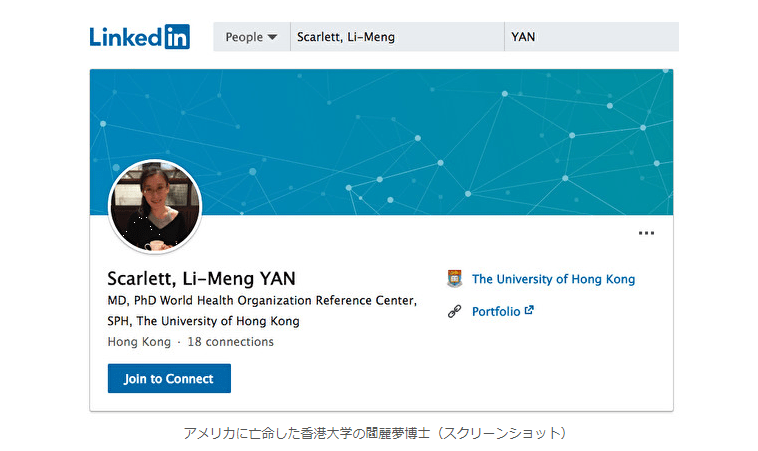Open the three-dot More actions menu
Screen dimensions: 758x451
click(x=646, y=233)
